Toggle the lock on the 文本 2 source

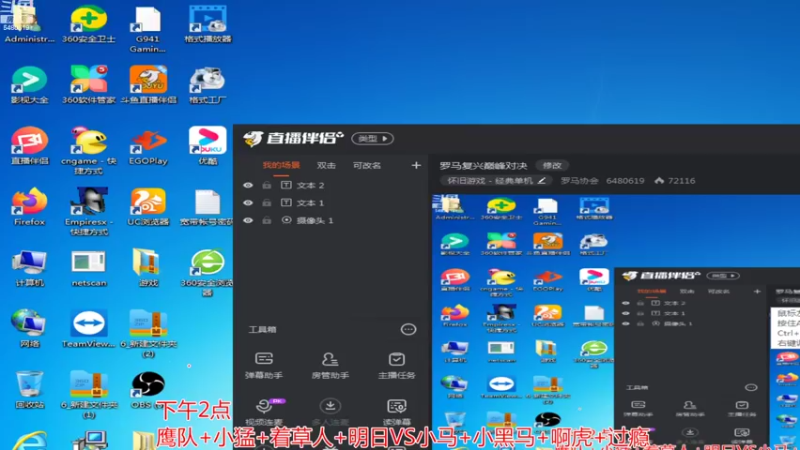(267, 185)
